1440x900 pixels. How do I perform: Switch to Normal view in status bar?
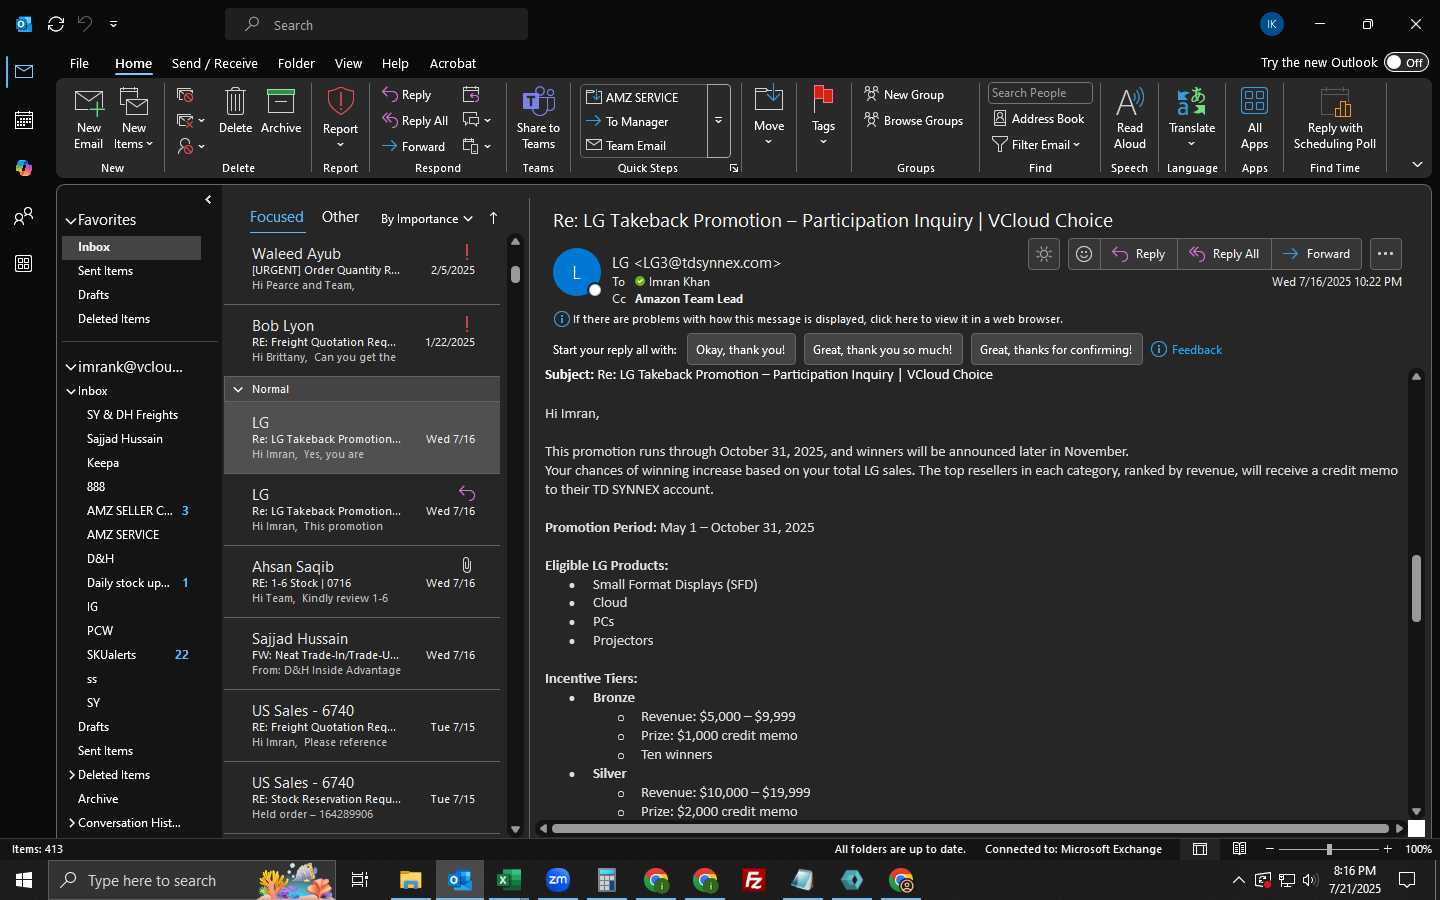coord(1200,849)
